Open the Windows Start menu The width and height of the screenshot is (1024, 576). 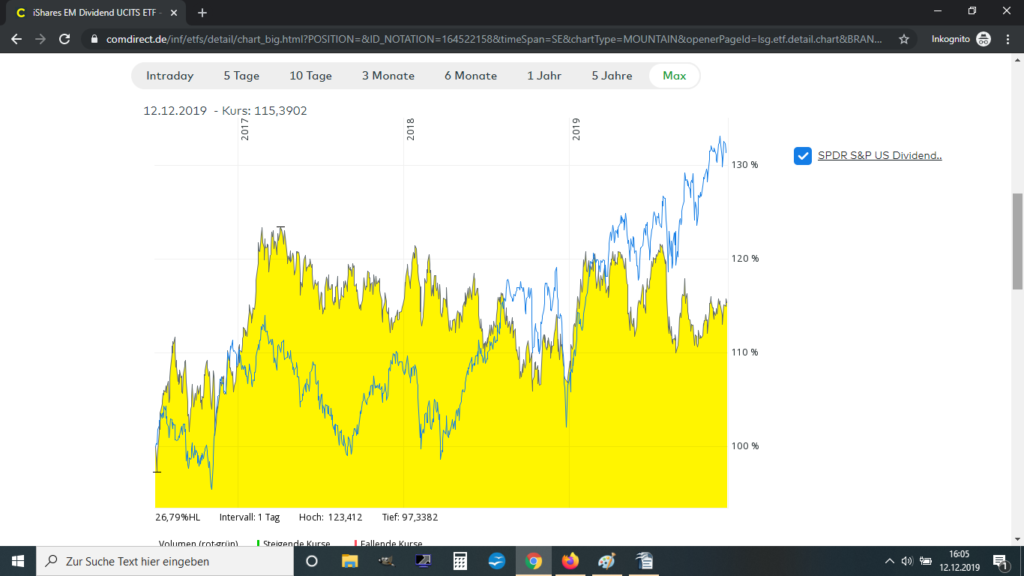point(18,561)
